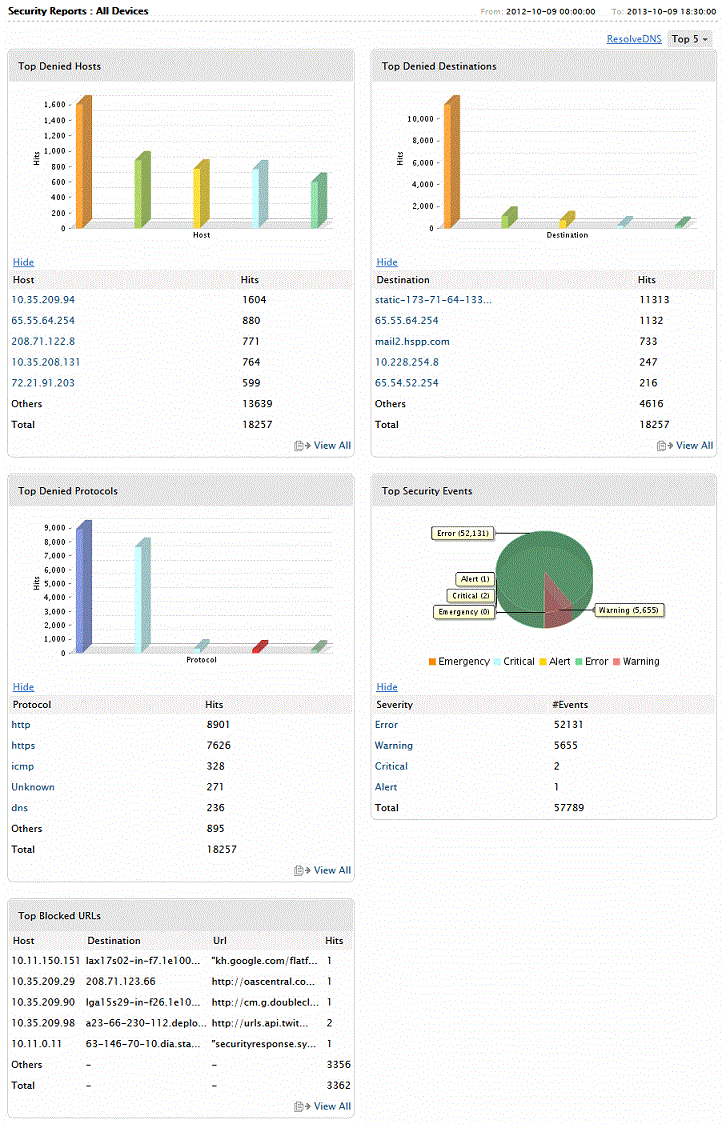This screenshot has width=726, height=1124.
Task: Open destination 10.228.254.8
Action: tap(406, 362)
